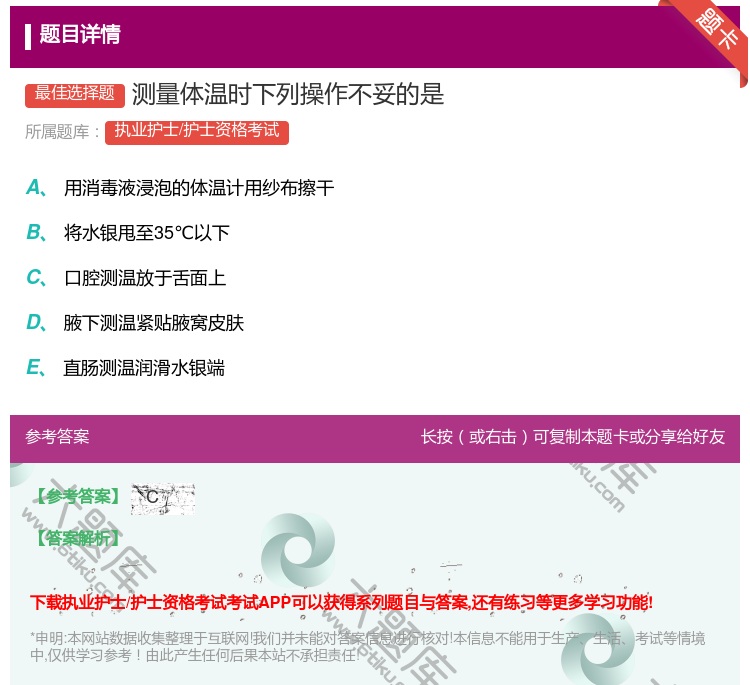
Task: Open the 执业护士/护士资格考试 question bank link
Action: [x=197, y=131]
